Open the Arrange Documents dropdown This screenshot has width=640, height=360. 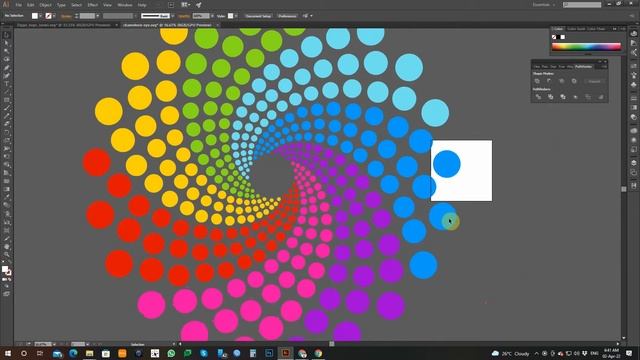(x=186, y=5)
